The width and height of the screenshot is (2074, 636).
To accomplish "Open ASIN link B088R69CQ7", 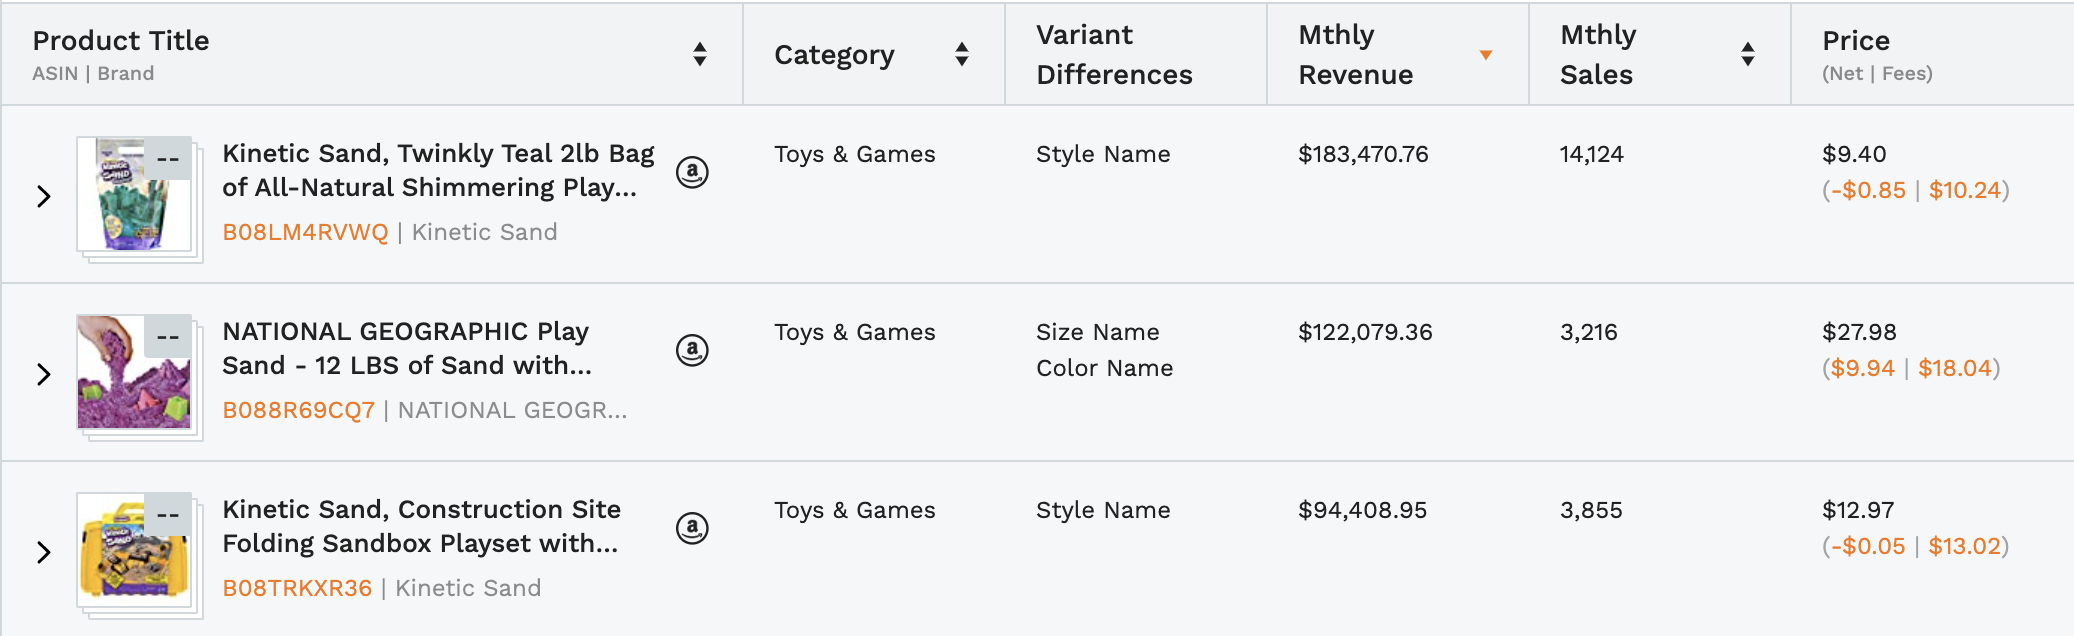I will click(x=298, y=410).
